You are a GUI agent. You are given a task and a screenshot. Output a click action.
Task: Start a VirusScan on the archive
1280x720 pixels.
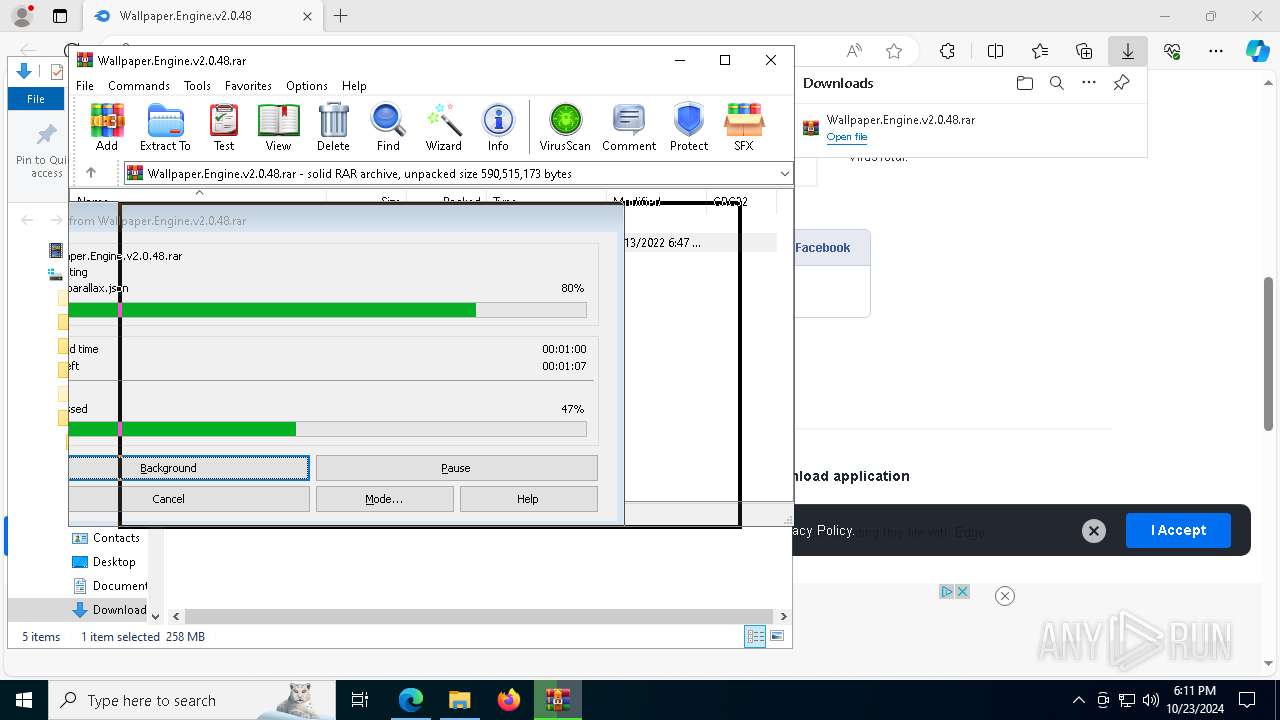click(x=565, y=127)
